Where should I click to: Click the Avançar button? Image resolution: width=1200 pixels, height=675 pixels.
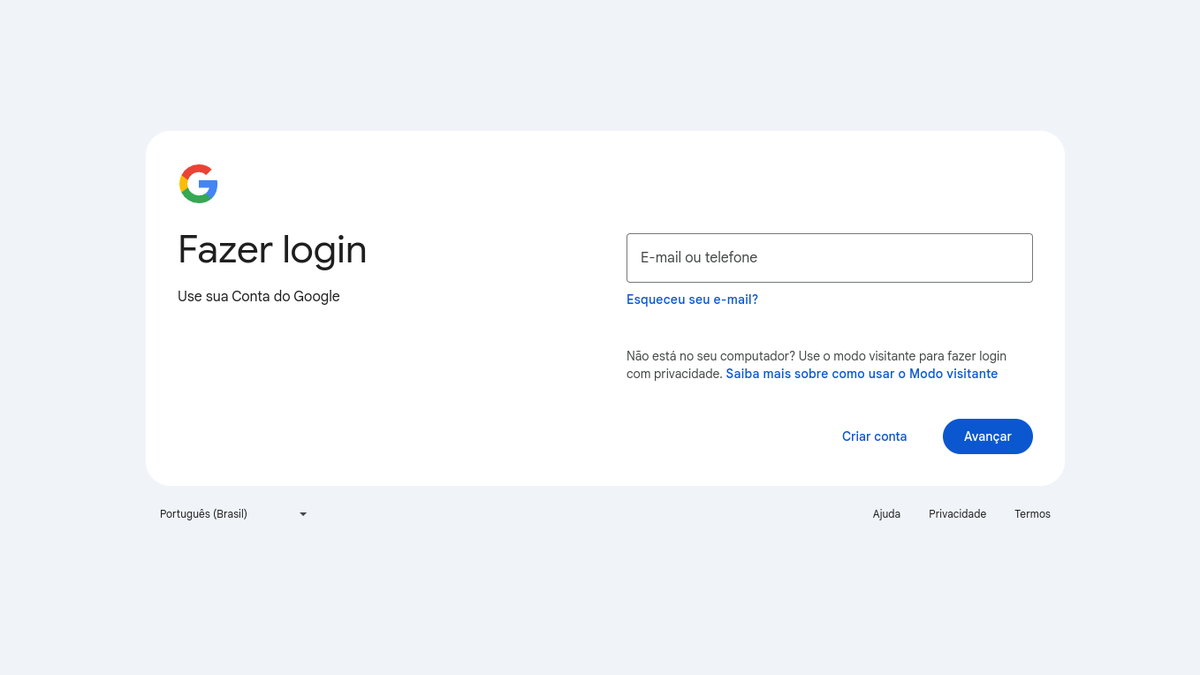[987, 436]
